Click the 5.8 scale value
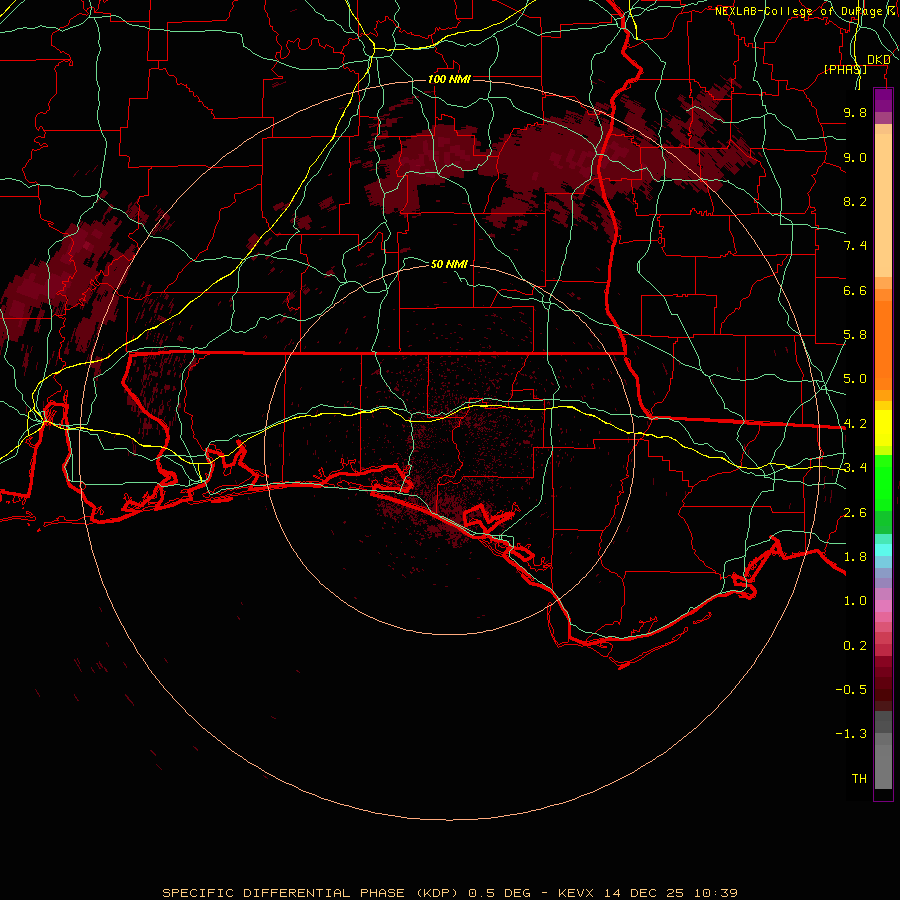This screenshot has width=900, height=900. coord(855,335)
